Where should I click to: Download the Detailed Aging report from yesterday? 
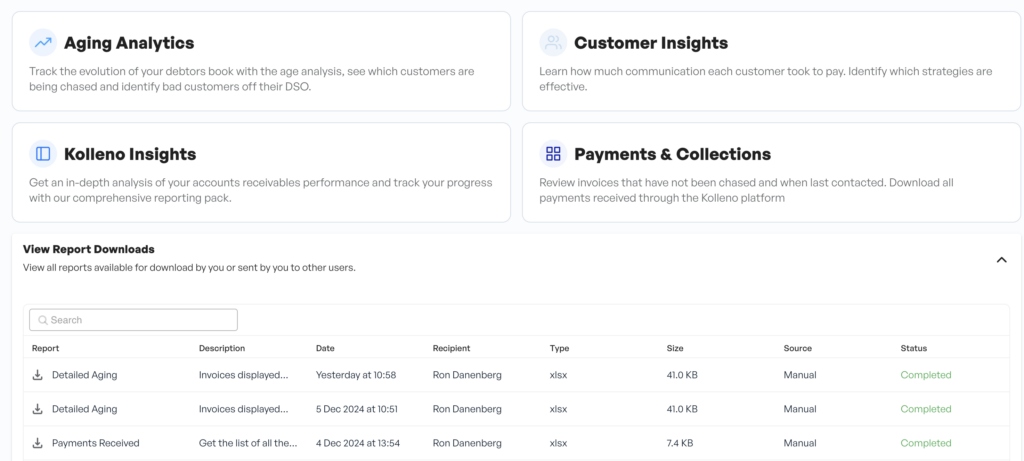[38, 375]
